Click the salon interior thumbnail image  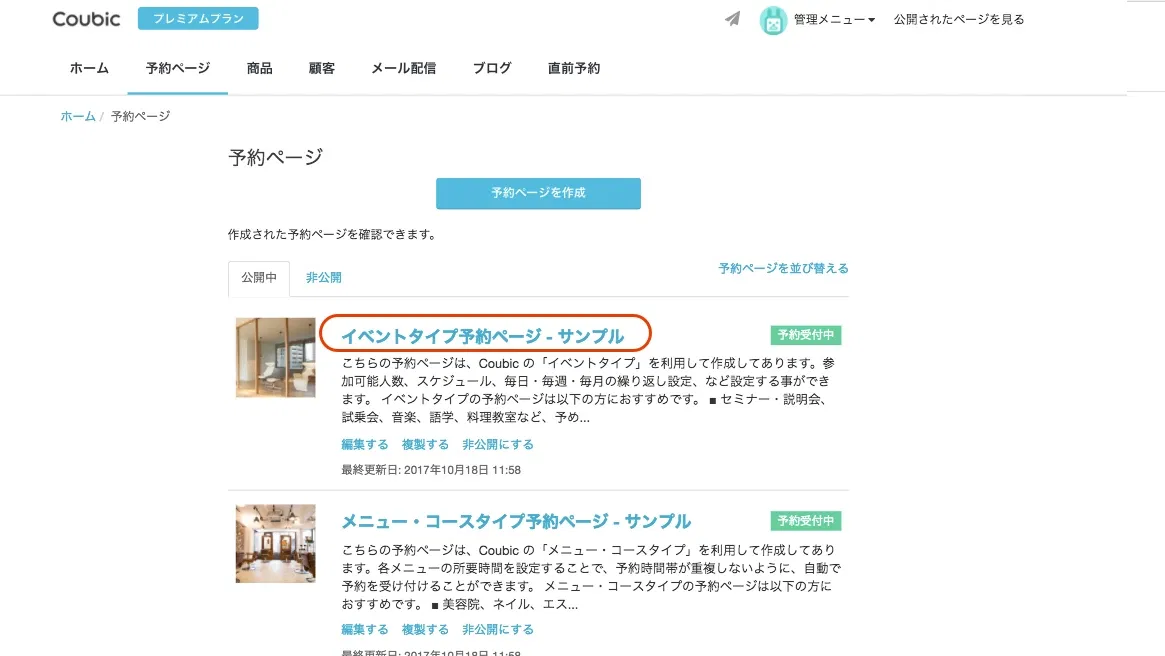(x=275, y=543)
